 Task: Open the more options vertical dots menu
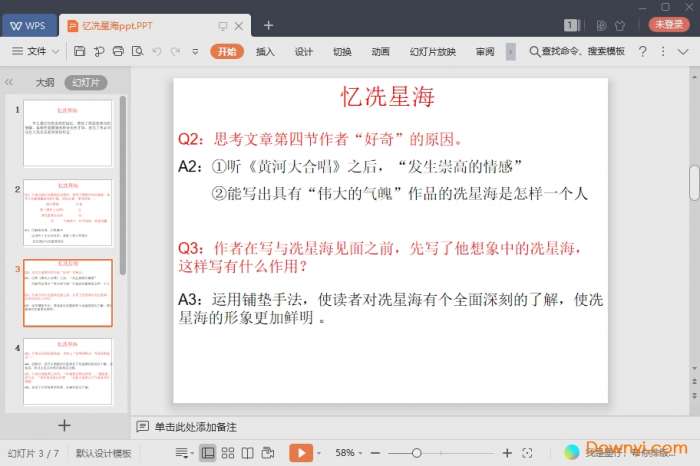pyautogui.click(x=663, y=51)
